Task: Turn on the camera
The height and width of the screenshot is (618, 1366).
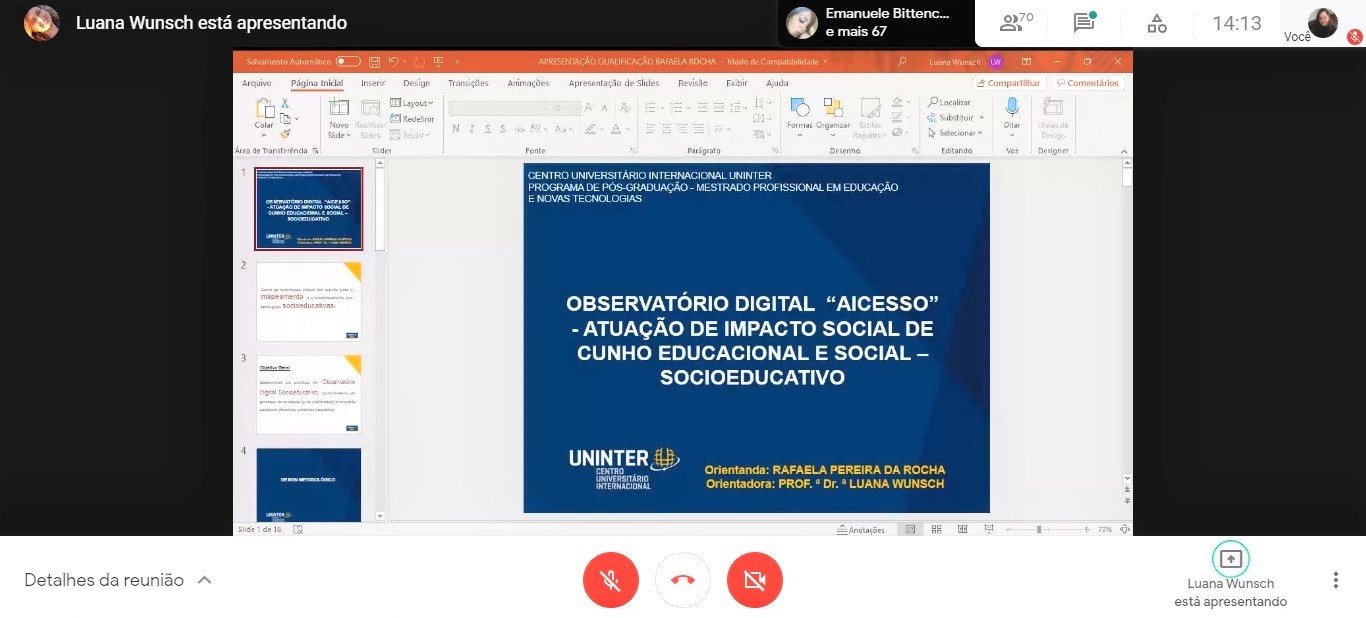Action: click(x=755, y=580)
